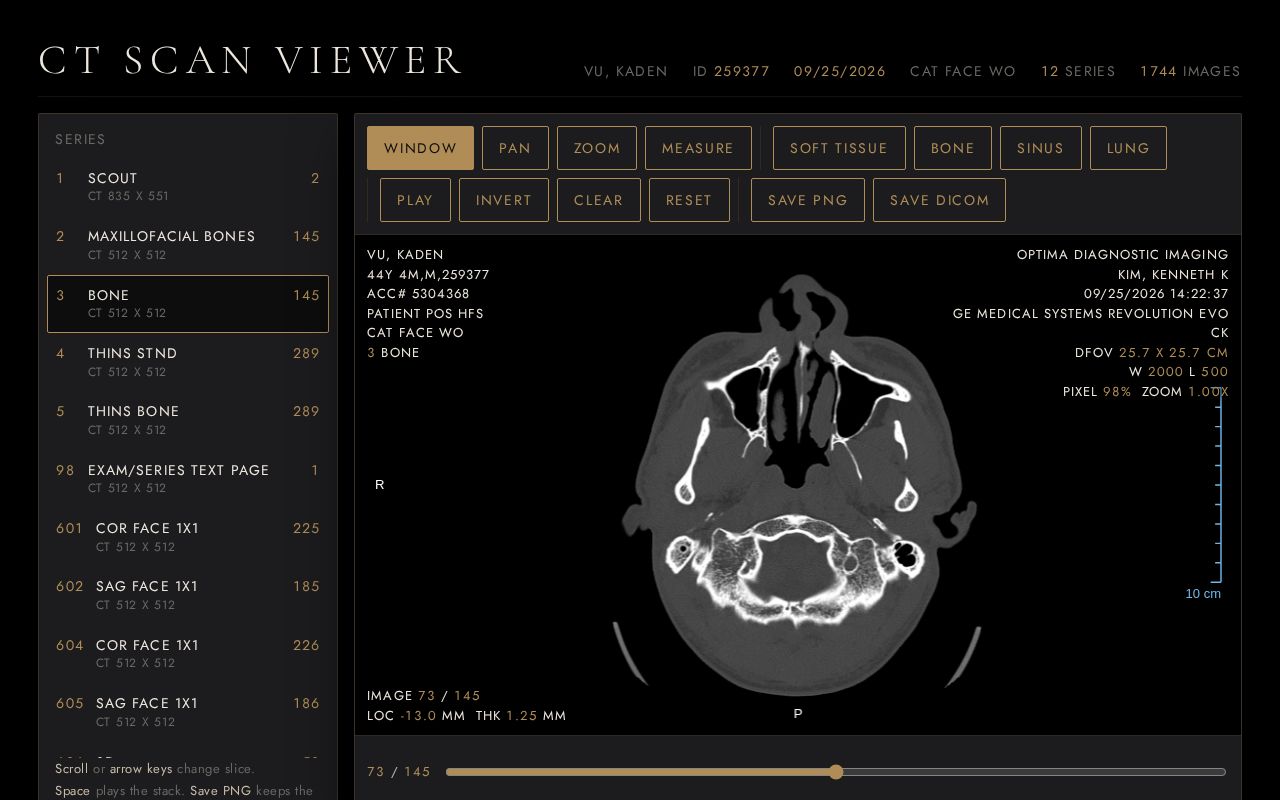Open series 604 Cor Face 1X1
Viewport: 1280px width, 800px height.
(188, 654)
